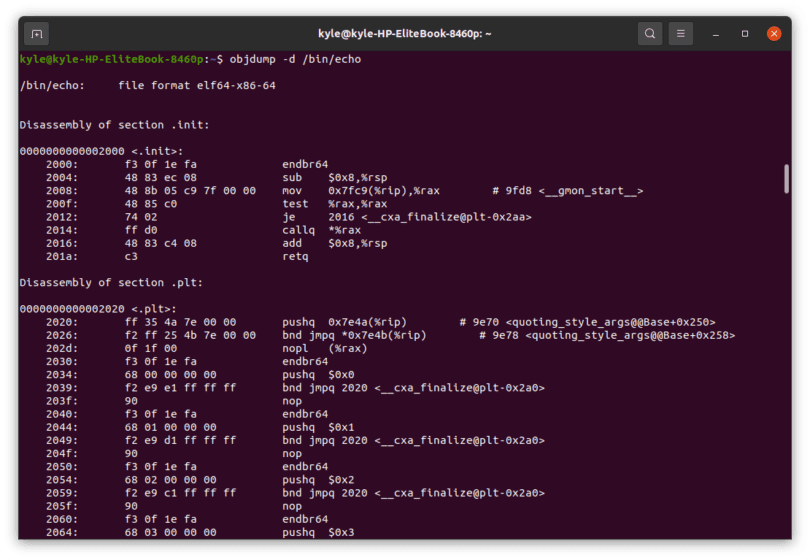810x560 pixels.
Task: Open a new terminal tab
Action: (37, 34)
